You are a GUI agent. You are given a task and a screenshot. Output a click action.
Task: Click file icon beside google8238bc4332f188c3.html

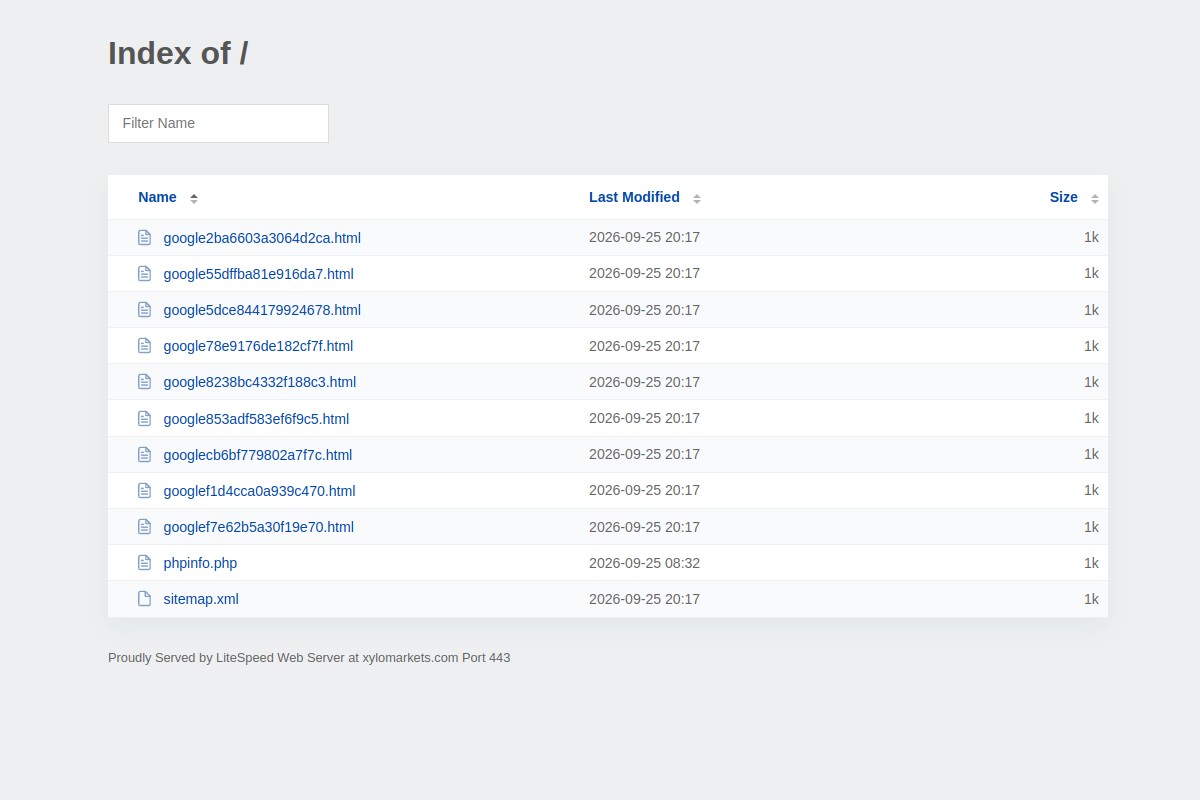[144, 382]
